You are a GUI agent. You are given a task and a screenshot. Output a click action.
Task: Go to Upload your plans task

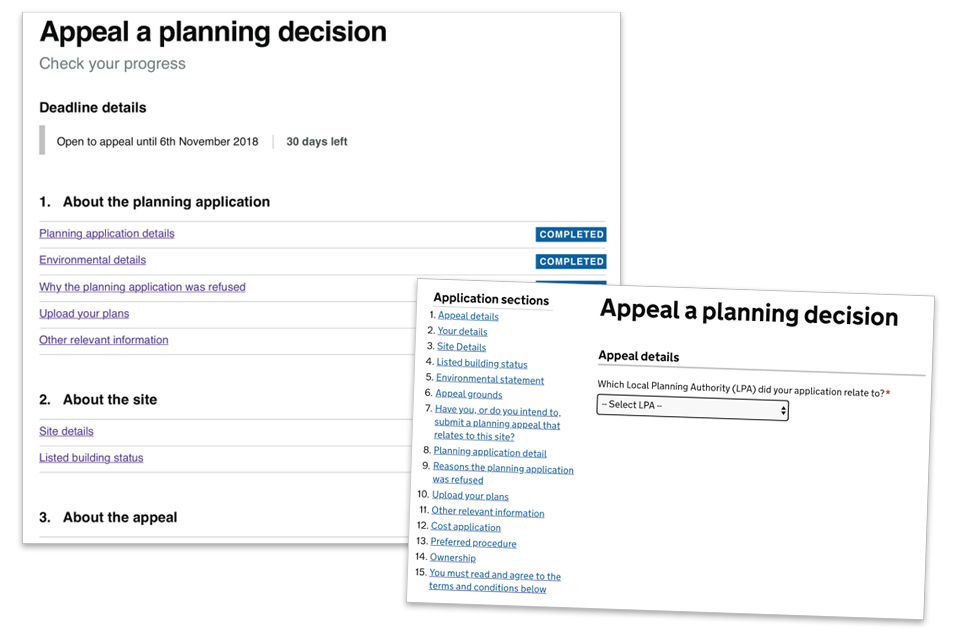84,314
